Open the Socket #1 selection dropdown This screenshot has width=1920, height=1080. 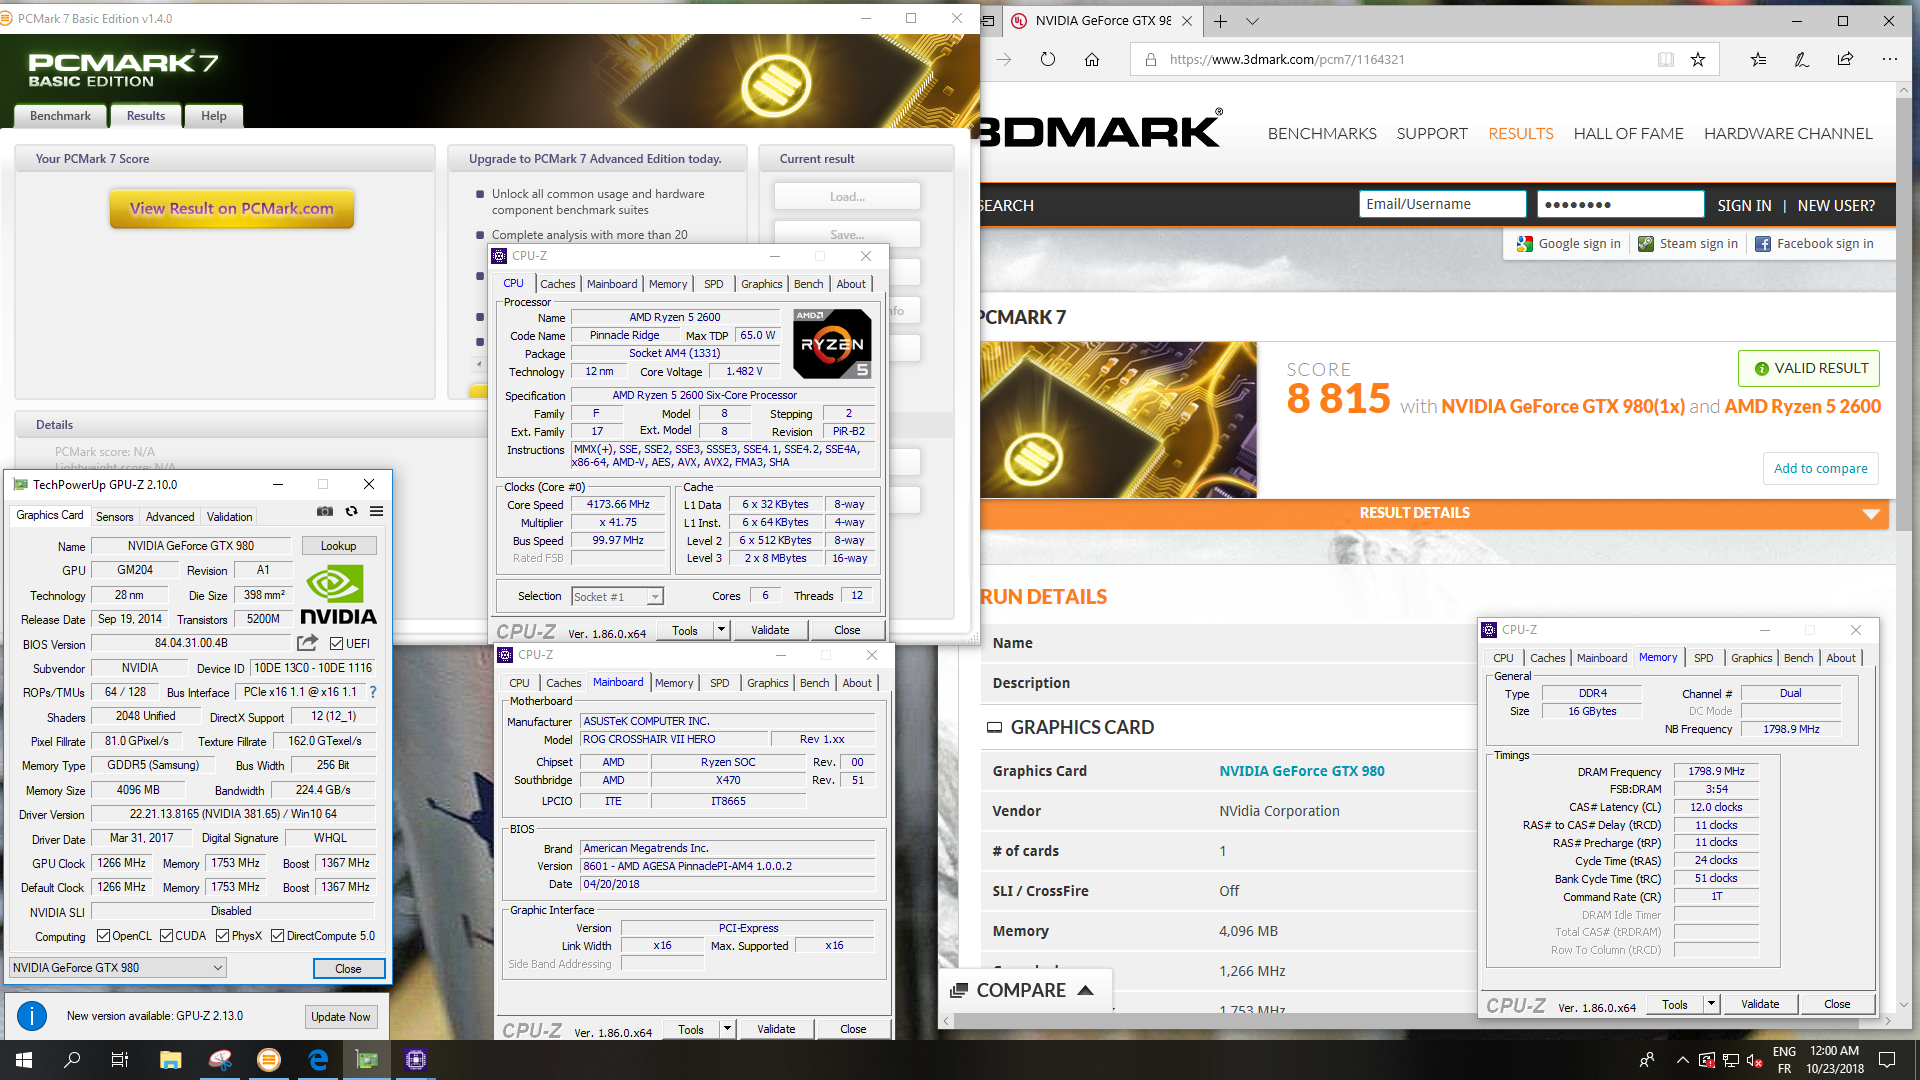[x=617, y=597]
